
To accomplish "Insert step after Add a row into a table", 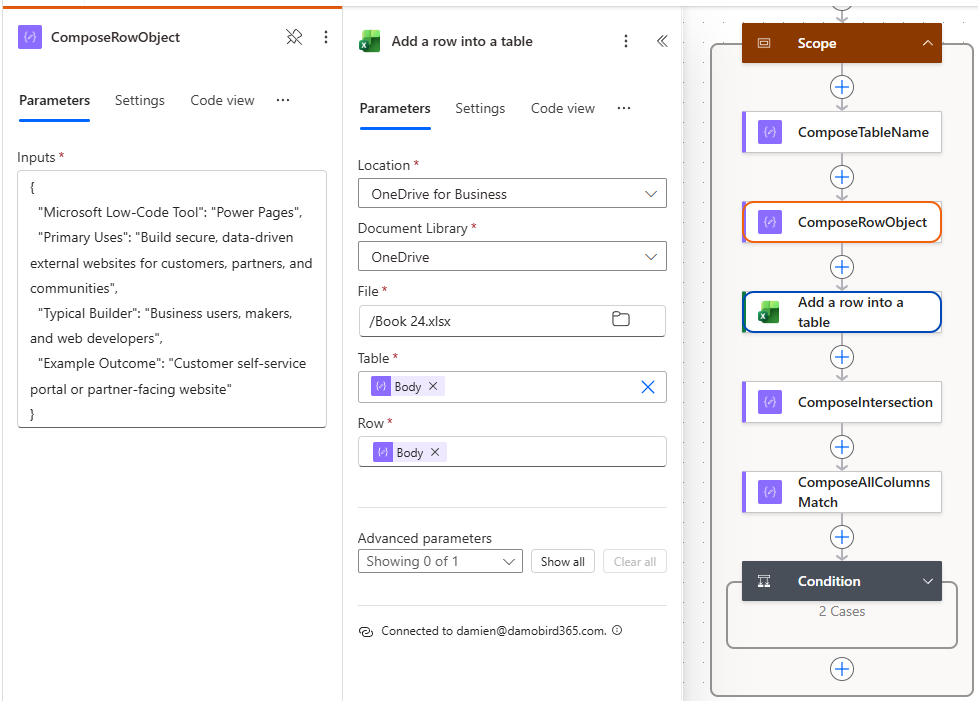I will (842, 357).
